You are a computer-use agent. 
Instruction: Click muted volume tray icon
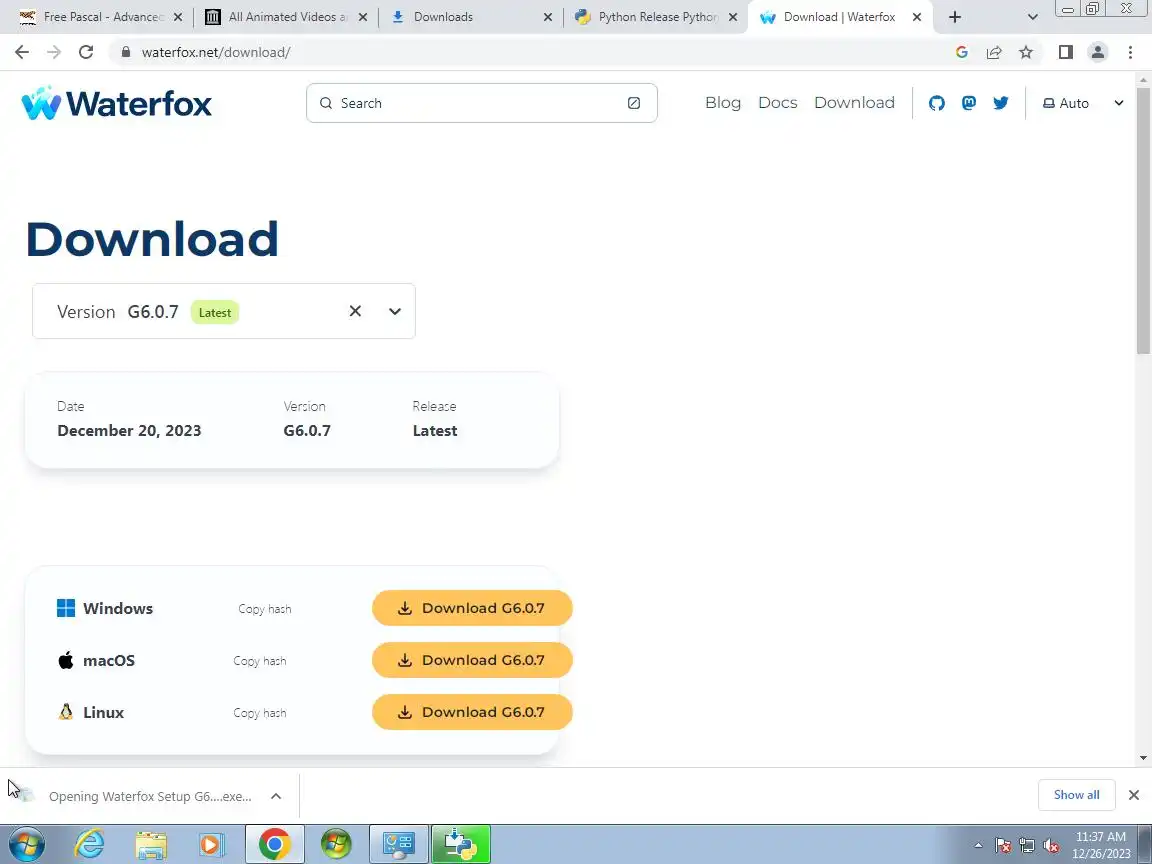(x=1051, y=846)
